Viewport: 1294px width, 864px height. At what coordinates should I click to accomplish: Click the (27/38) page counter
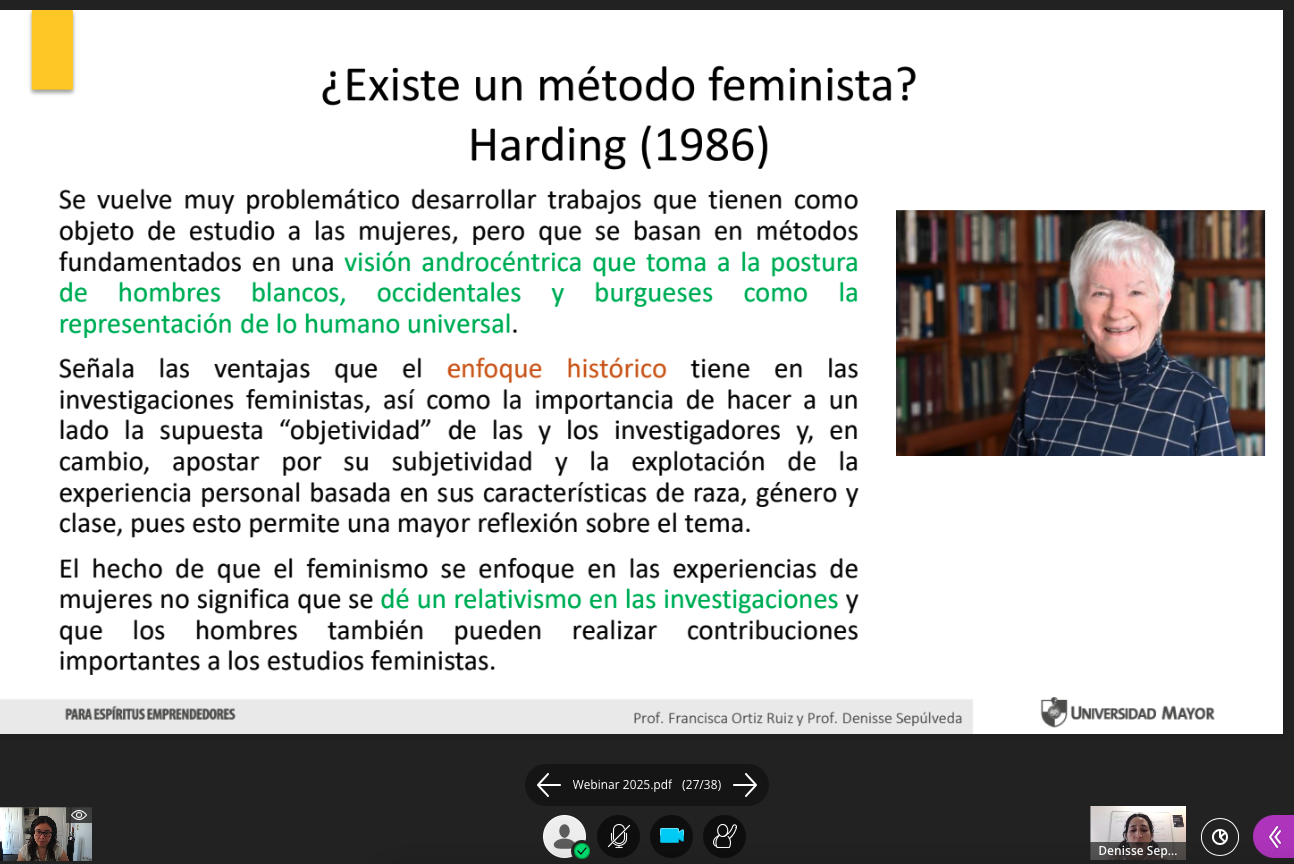tap(702, 785)
